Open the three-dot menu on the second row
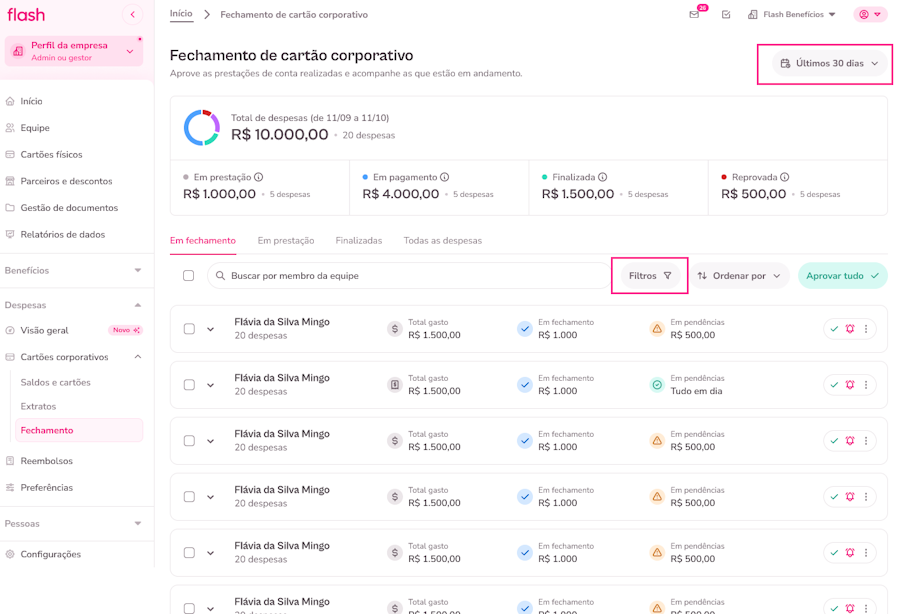Screen dimensions: 900x614 tap(866, 385)
